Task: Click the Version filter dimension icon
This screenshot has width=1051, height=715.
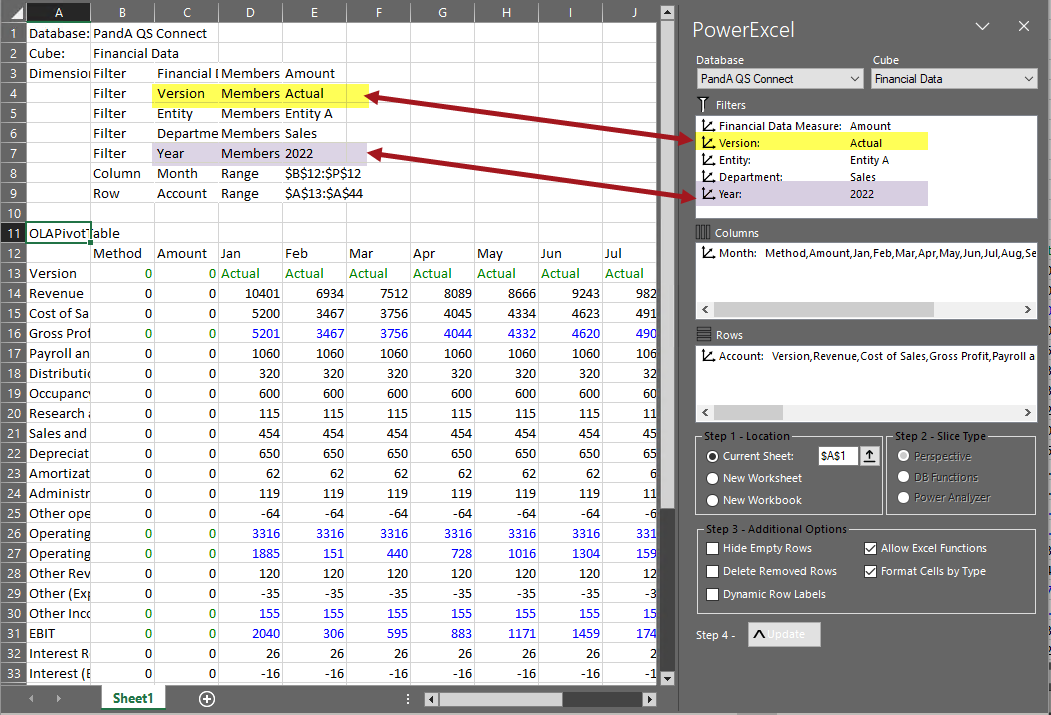Action: tap(708, 143)
